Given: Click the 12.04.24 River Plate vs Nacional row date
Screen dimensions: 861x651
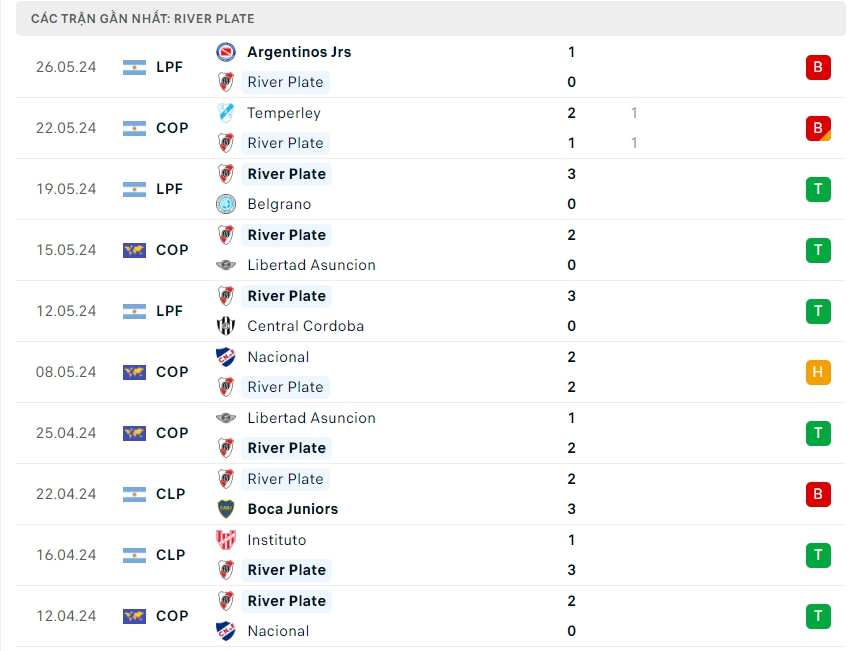Looking at the screenshot, I should click(66, 616).
